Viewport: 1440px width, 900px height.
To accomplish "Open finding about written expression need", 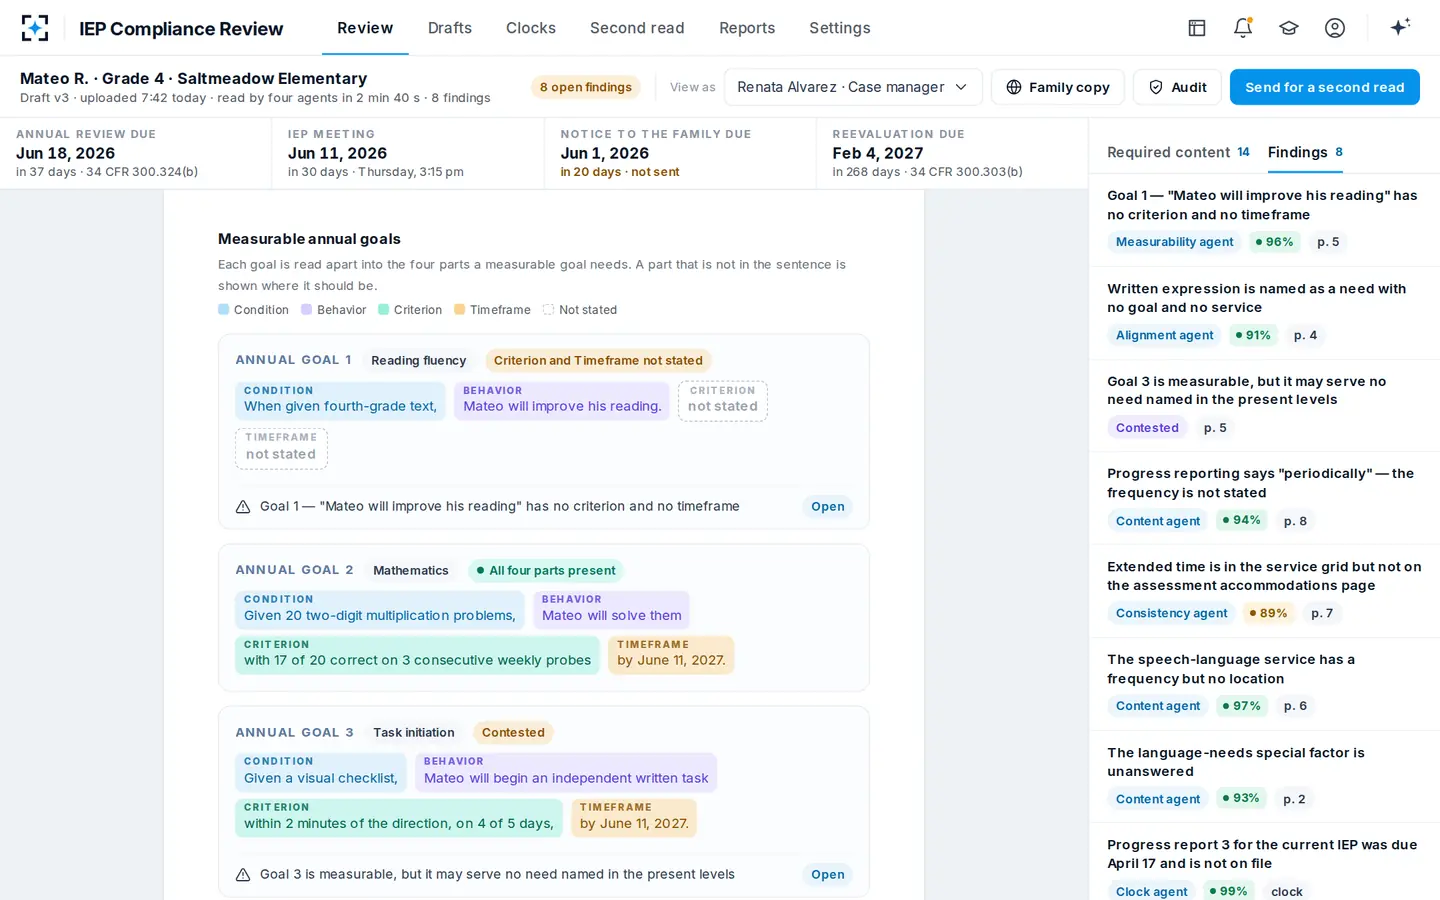I will click(1264, 312).
